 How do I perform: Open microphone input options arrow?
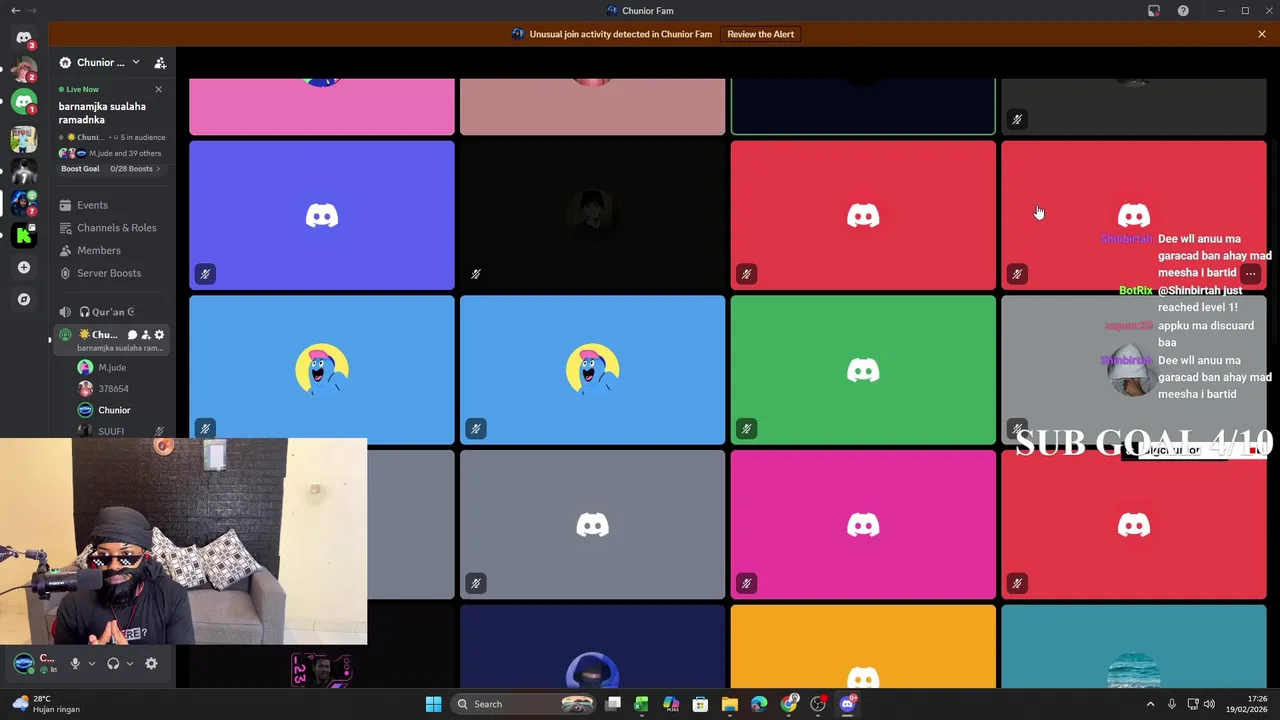coord(92,663)
